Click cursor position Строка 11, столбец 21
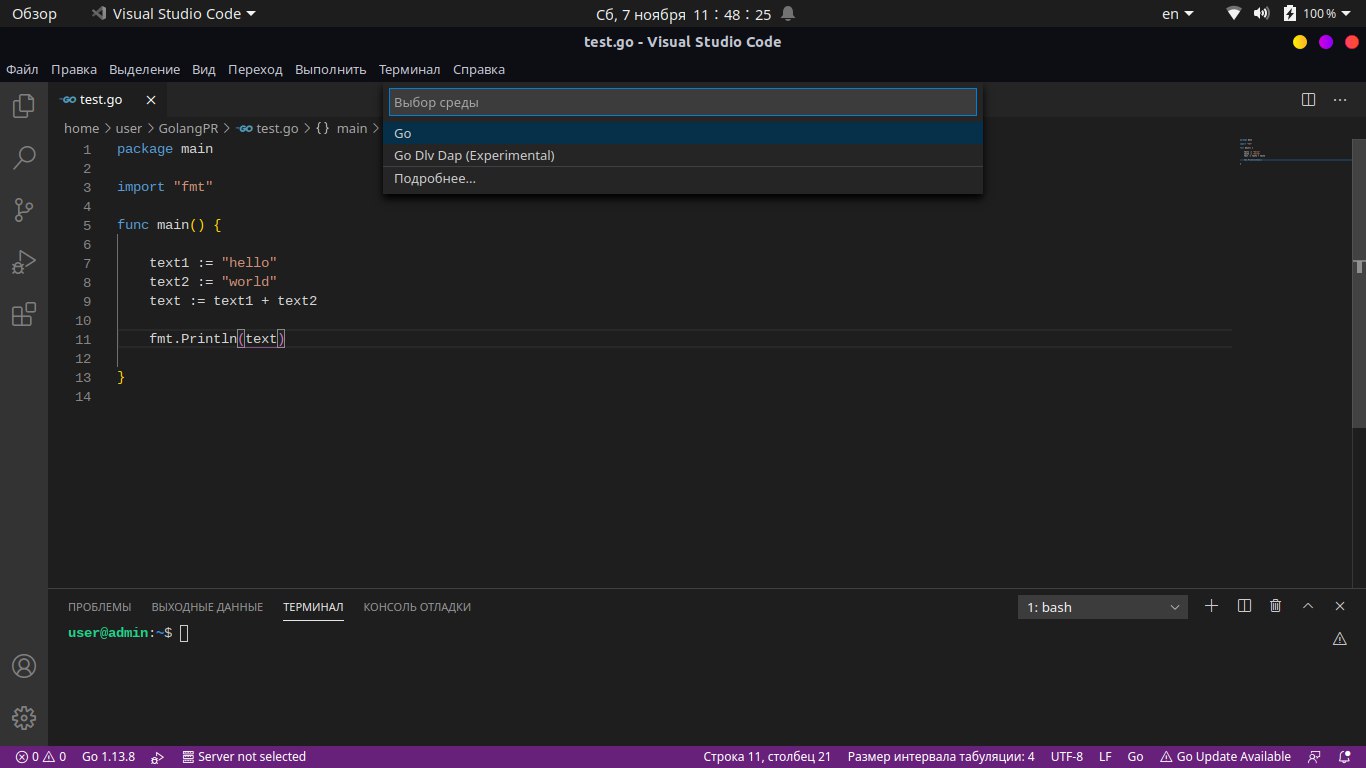 point(767,757)
